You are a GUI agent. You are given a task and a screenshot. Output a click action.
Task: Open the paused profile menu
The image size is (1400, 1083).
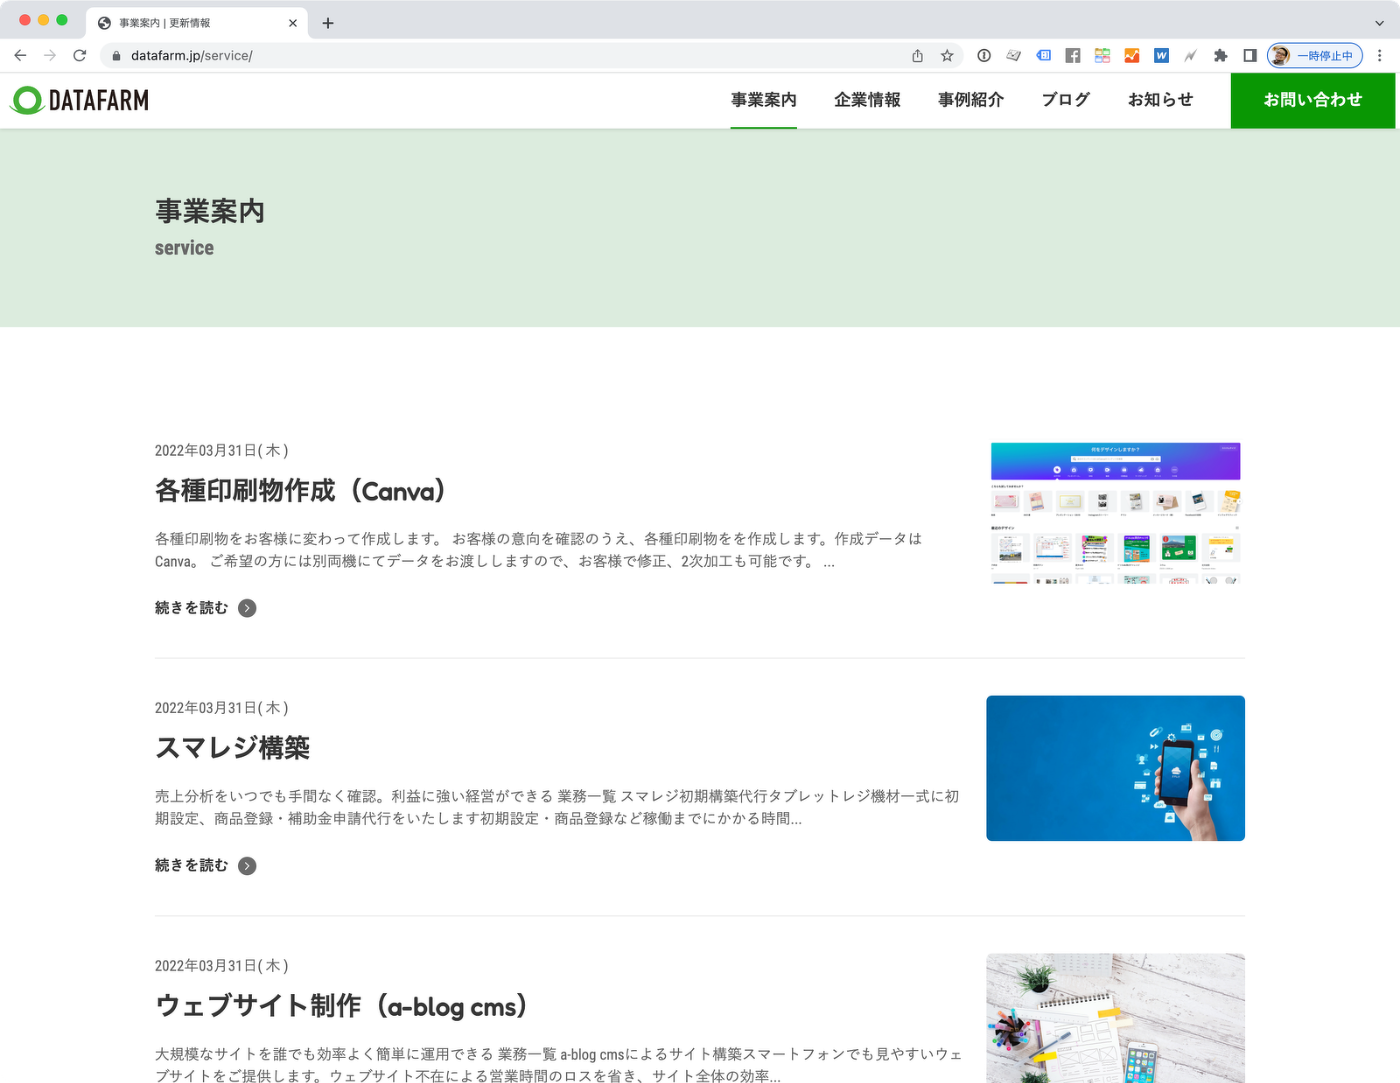[1314, 56]
